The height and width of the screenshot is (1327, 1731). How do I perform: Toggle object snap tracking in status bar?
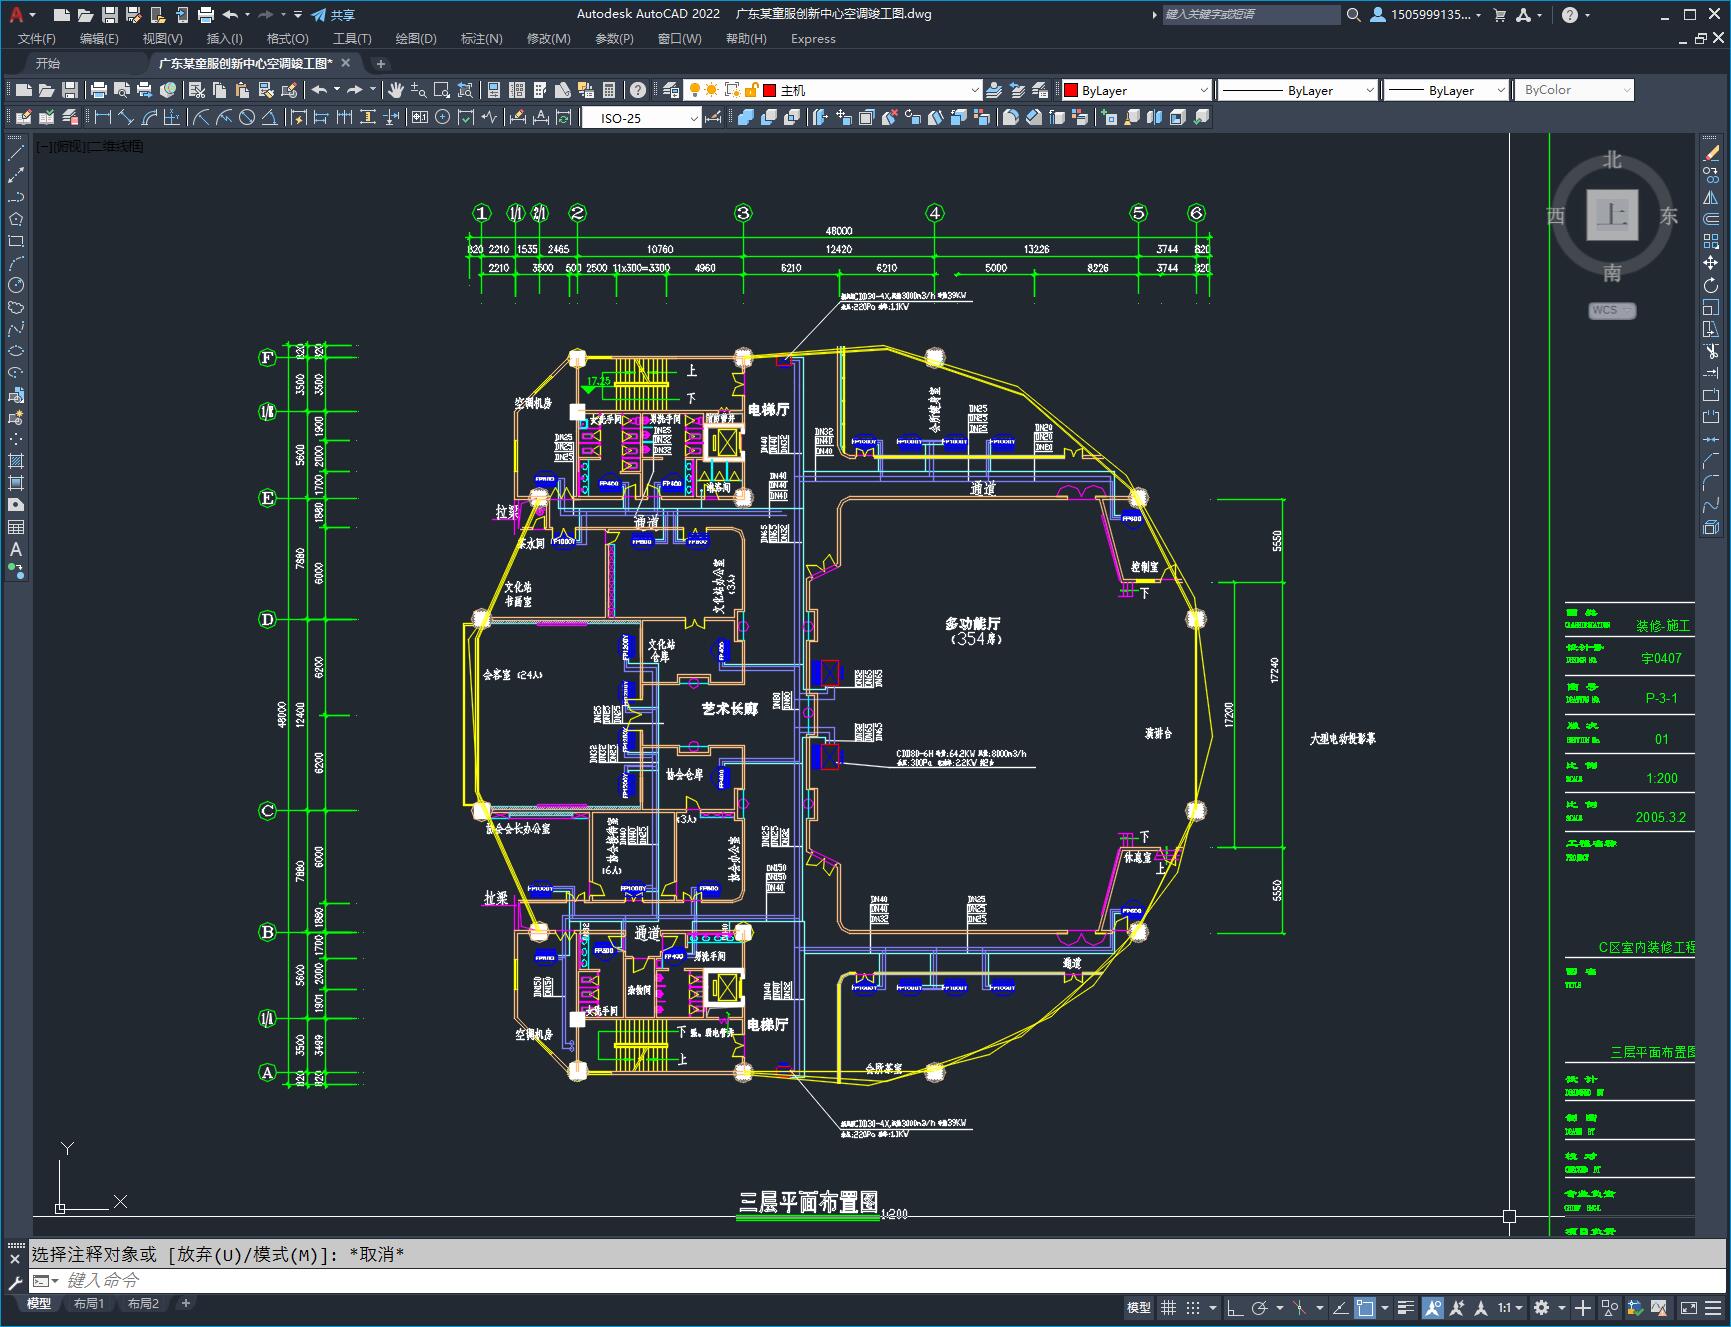1340,1307
